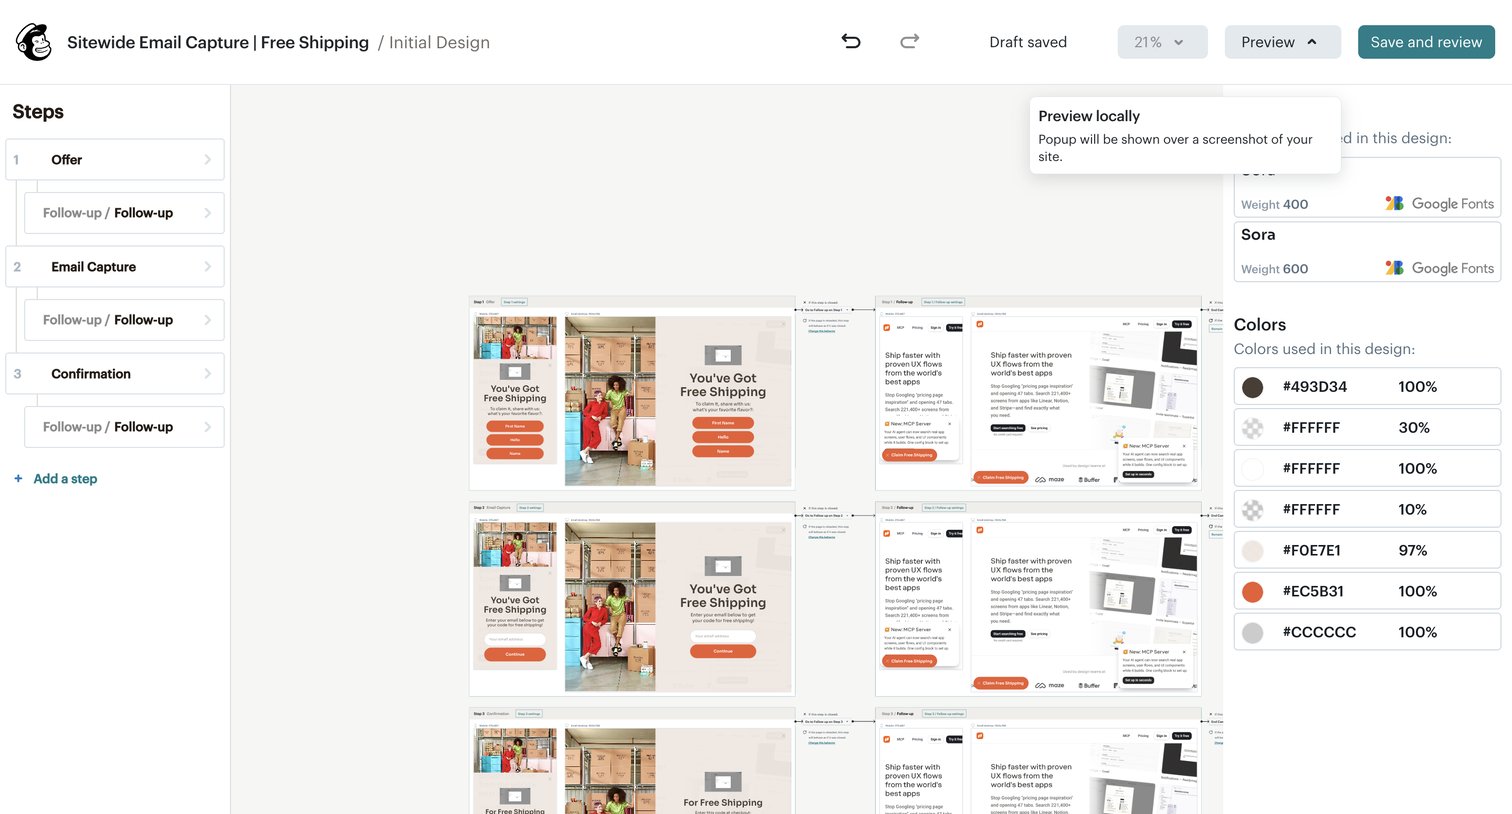Viewport: 1512px width, 814px height.
Task: Open the Follow-up under Email Capture
Action: point(124,320)
